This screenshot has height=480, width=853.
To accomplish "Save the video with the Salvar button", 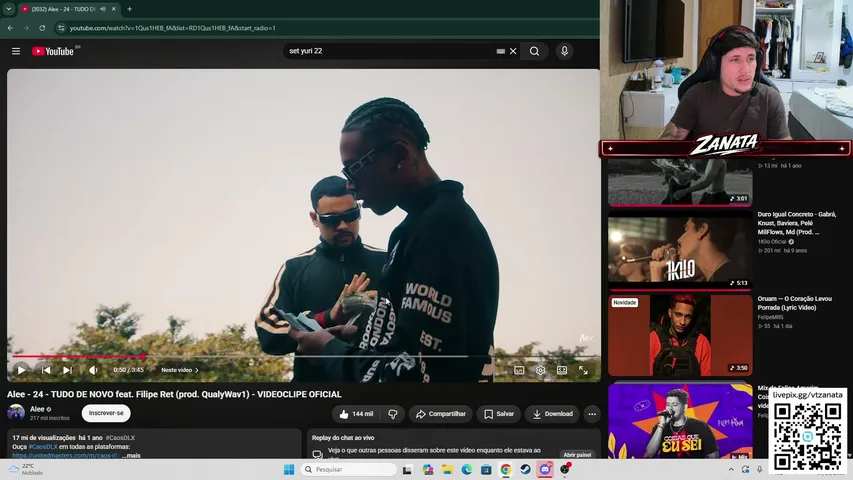I will (x=499, y=414).
